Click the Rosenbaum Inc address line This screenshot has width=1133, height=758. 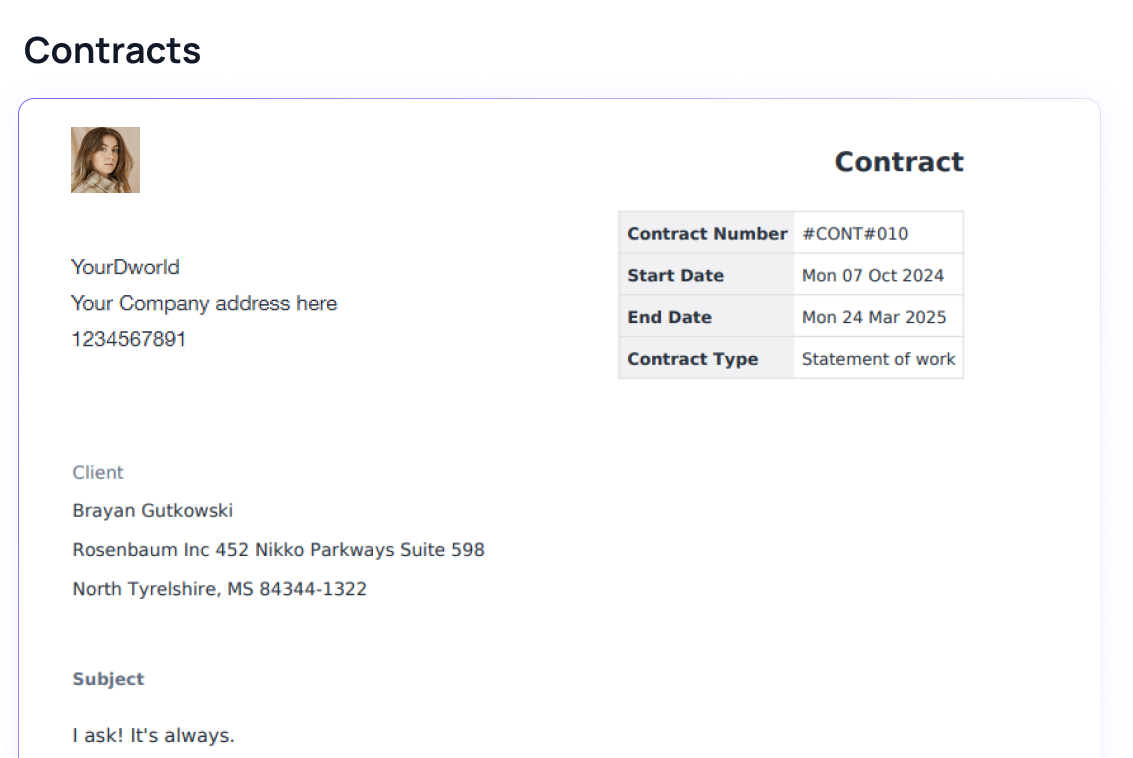278,550
